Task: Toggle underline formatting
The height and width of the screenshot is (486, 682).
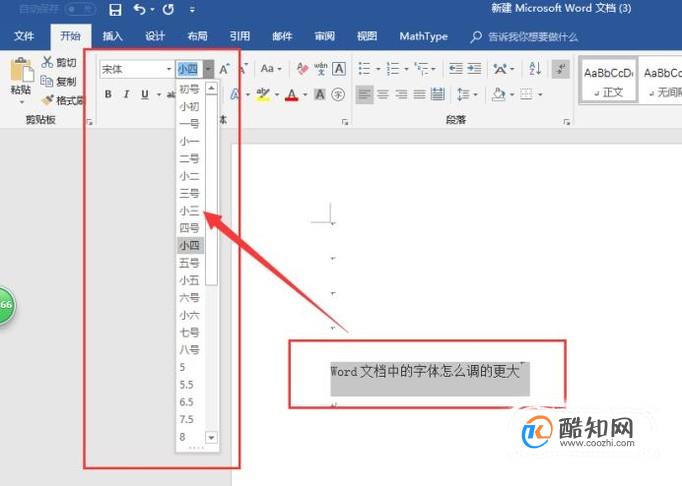Action: coord(145,94)
